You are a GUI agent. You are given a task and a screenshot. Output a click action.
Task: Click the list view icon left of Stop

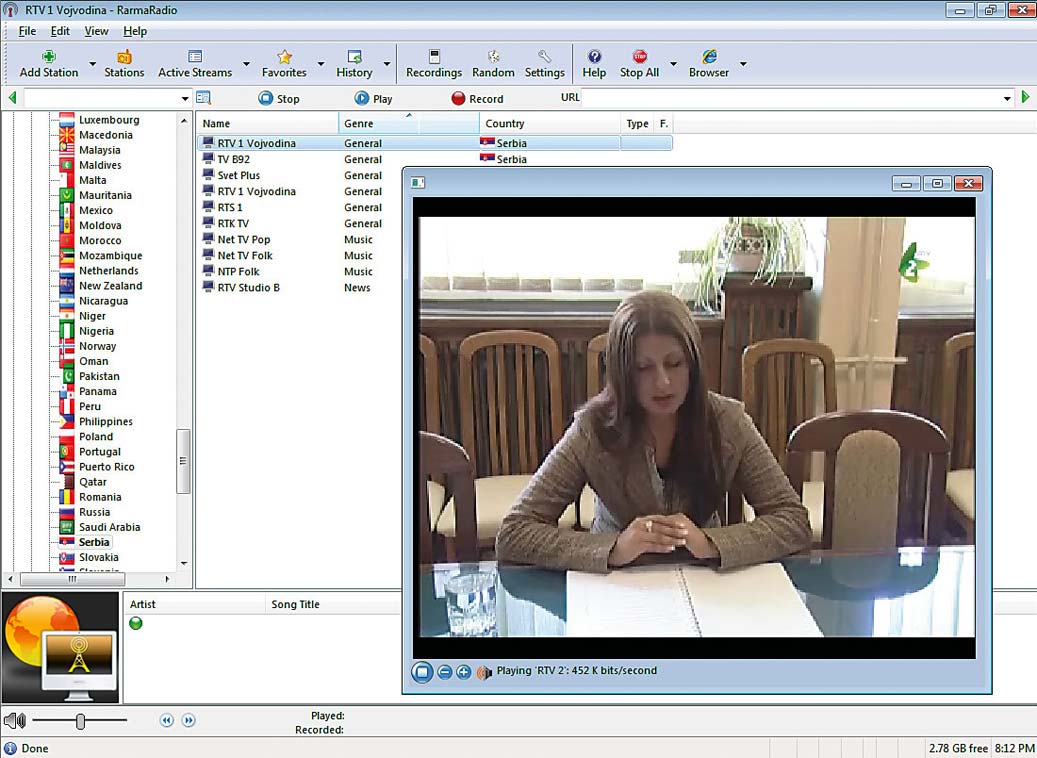tap(204, 98)
